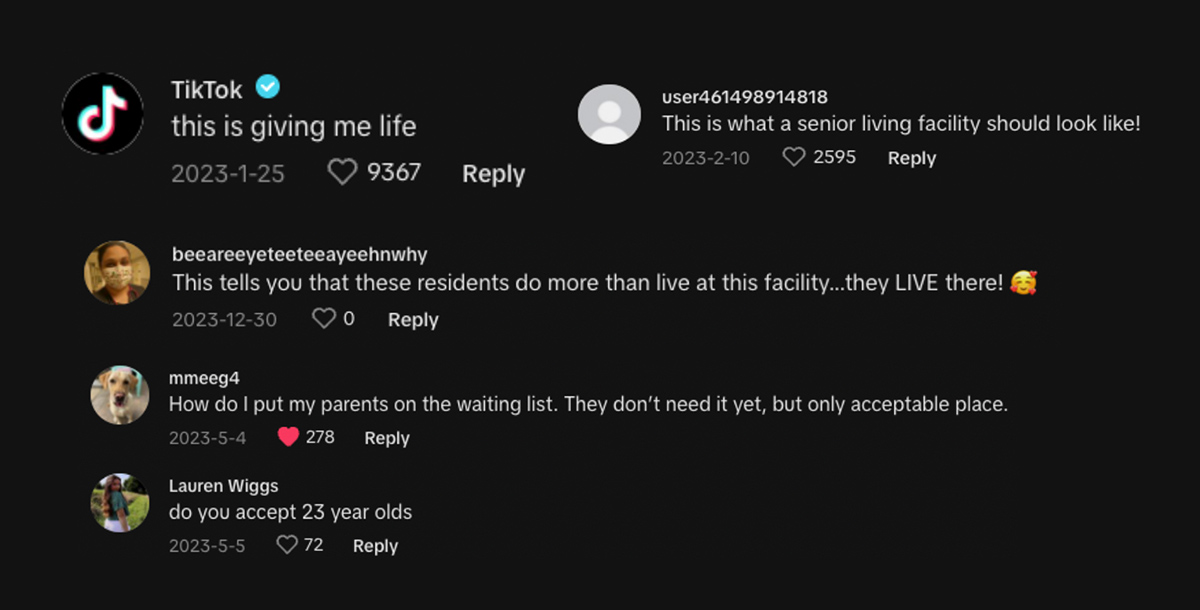Open TikTok's profile picture logo

point(102,113)
